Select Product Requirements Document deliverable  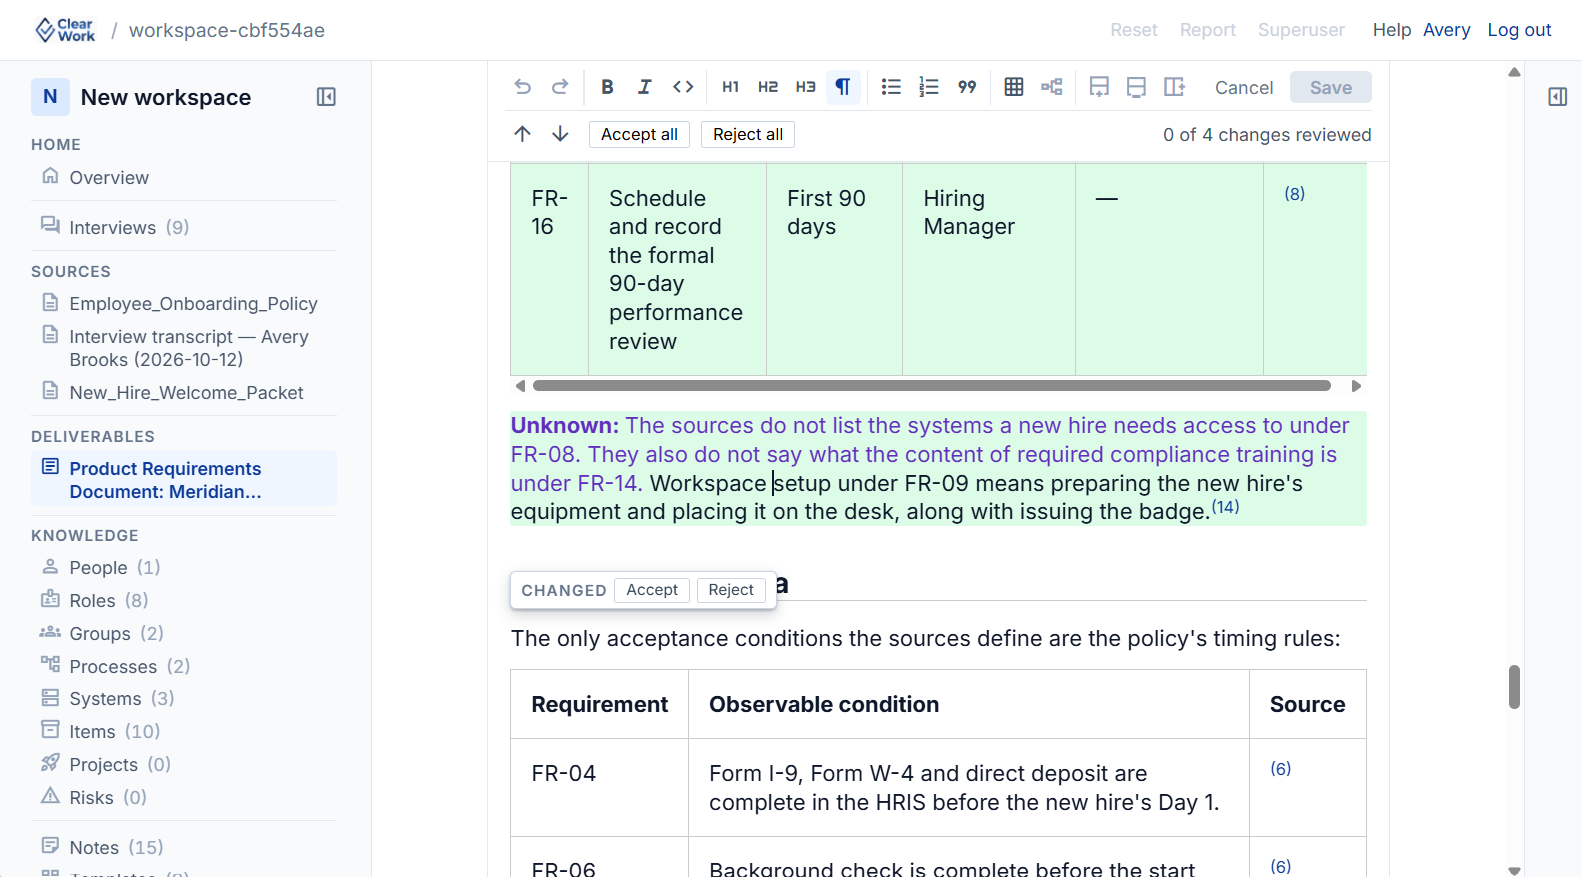coord(184,480)
